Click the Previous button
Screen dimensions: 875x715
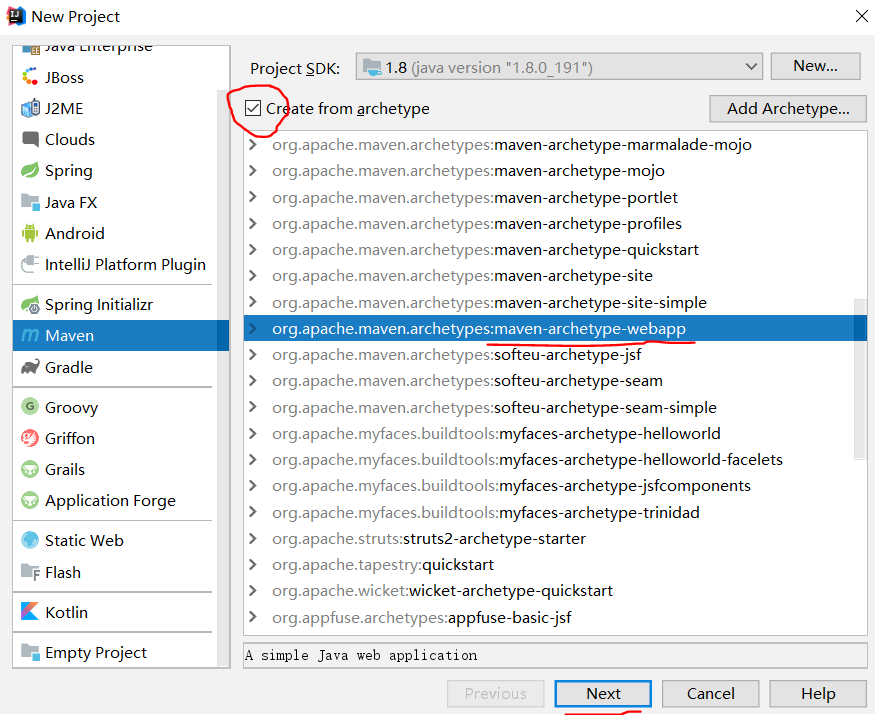pyautogui.click(x=496, y=693)
